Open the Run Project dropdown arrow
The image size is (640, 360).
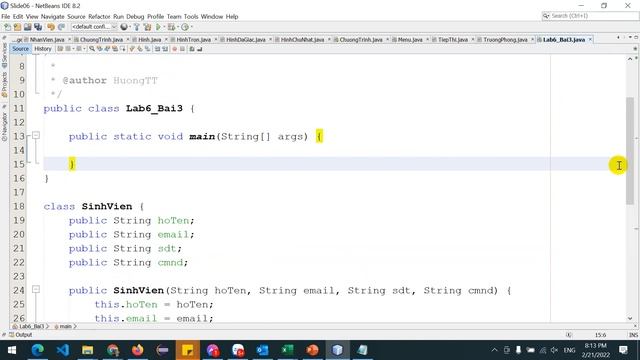[164, 27]
